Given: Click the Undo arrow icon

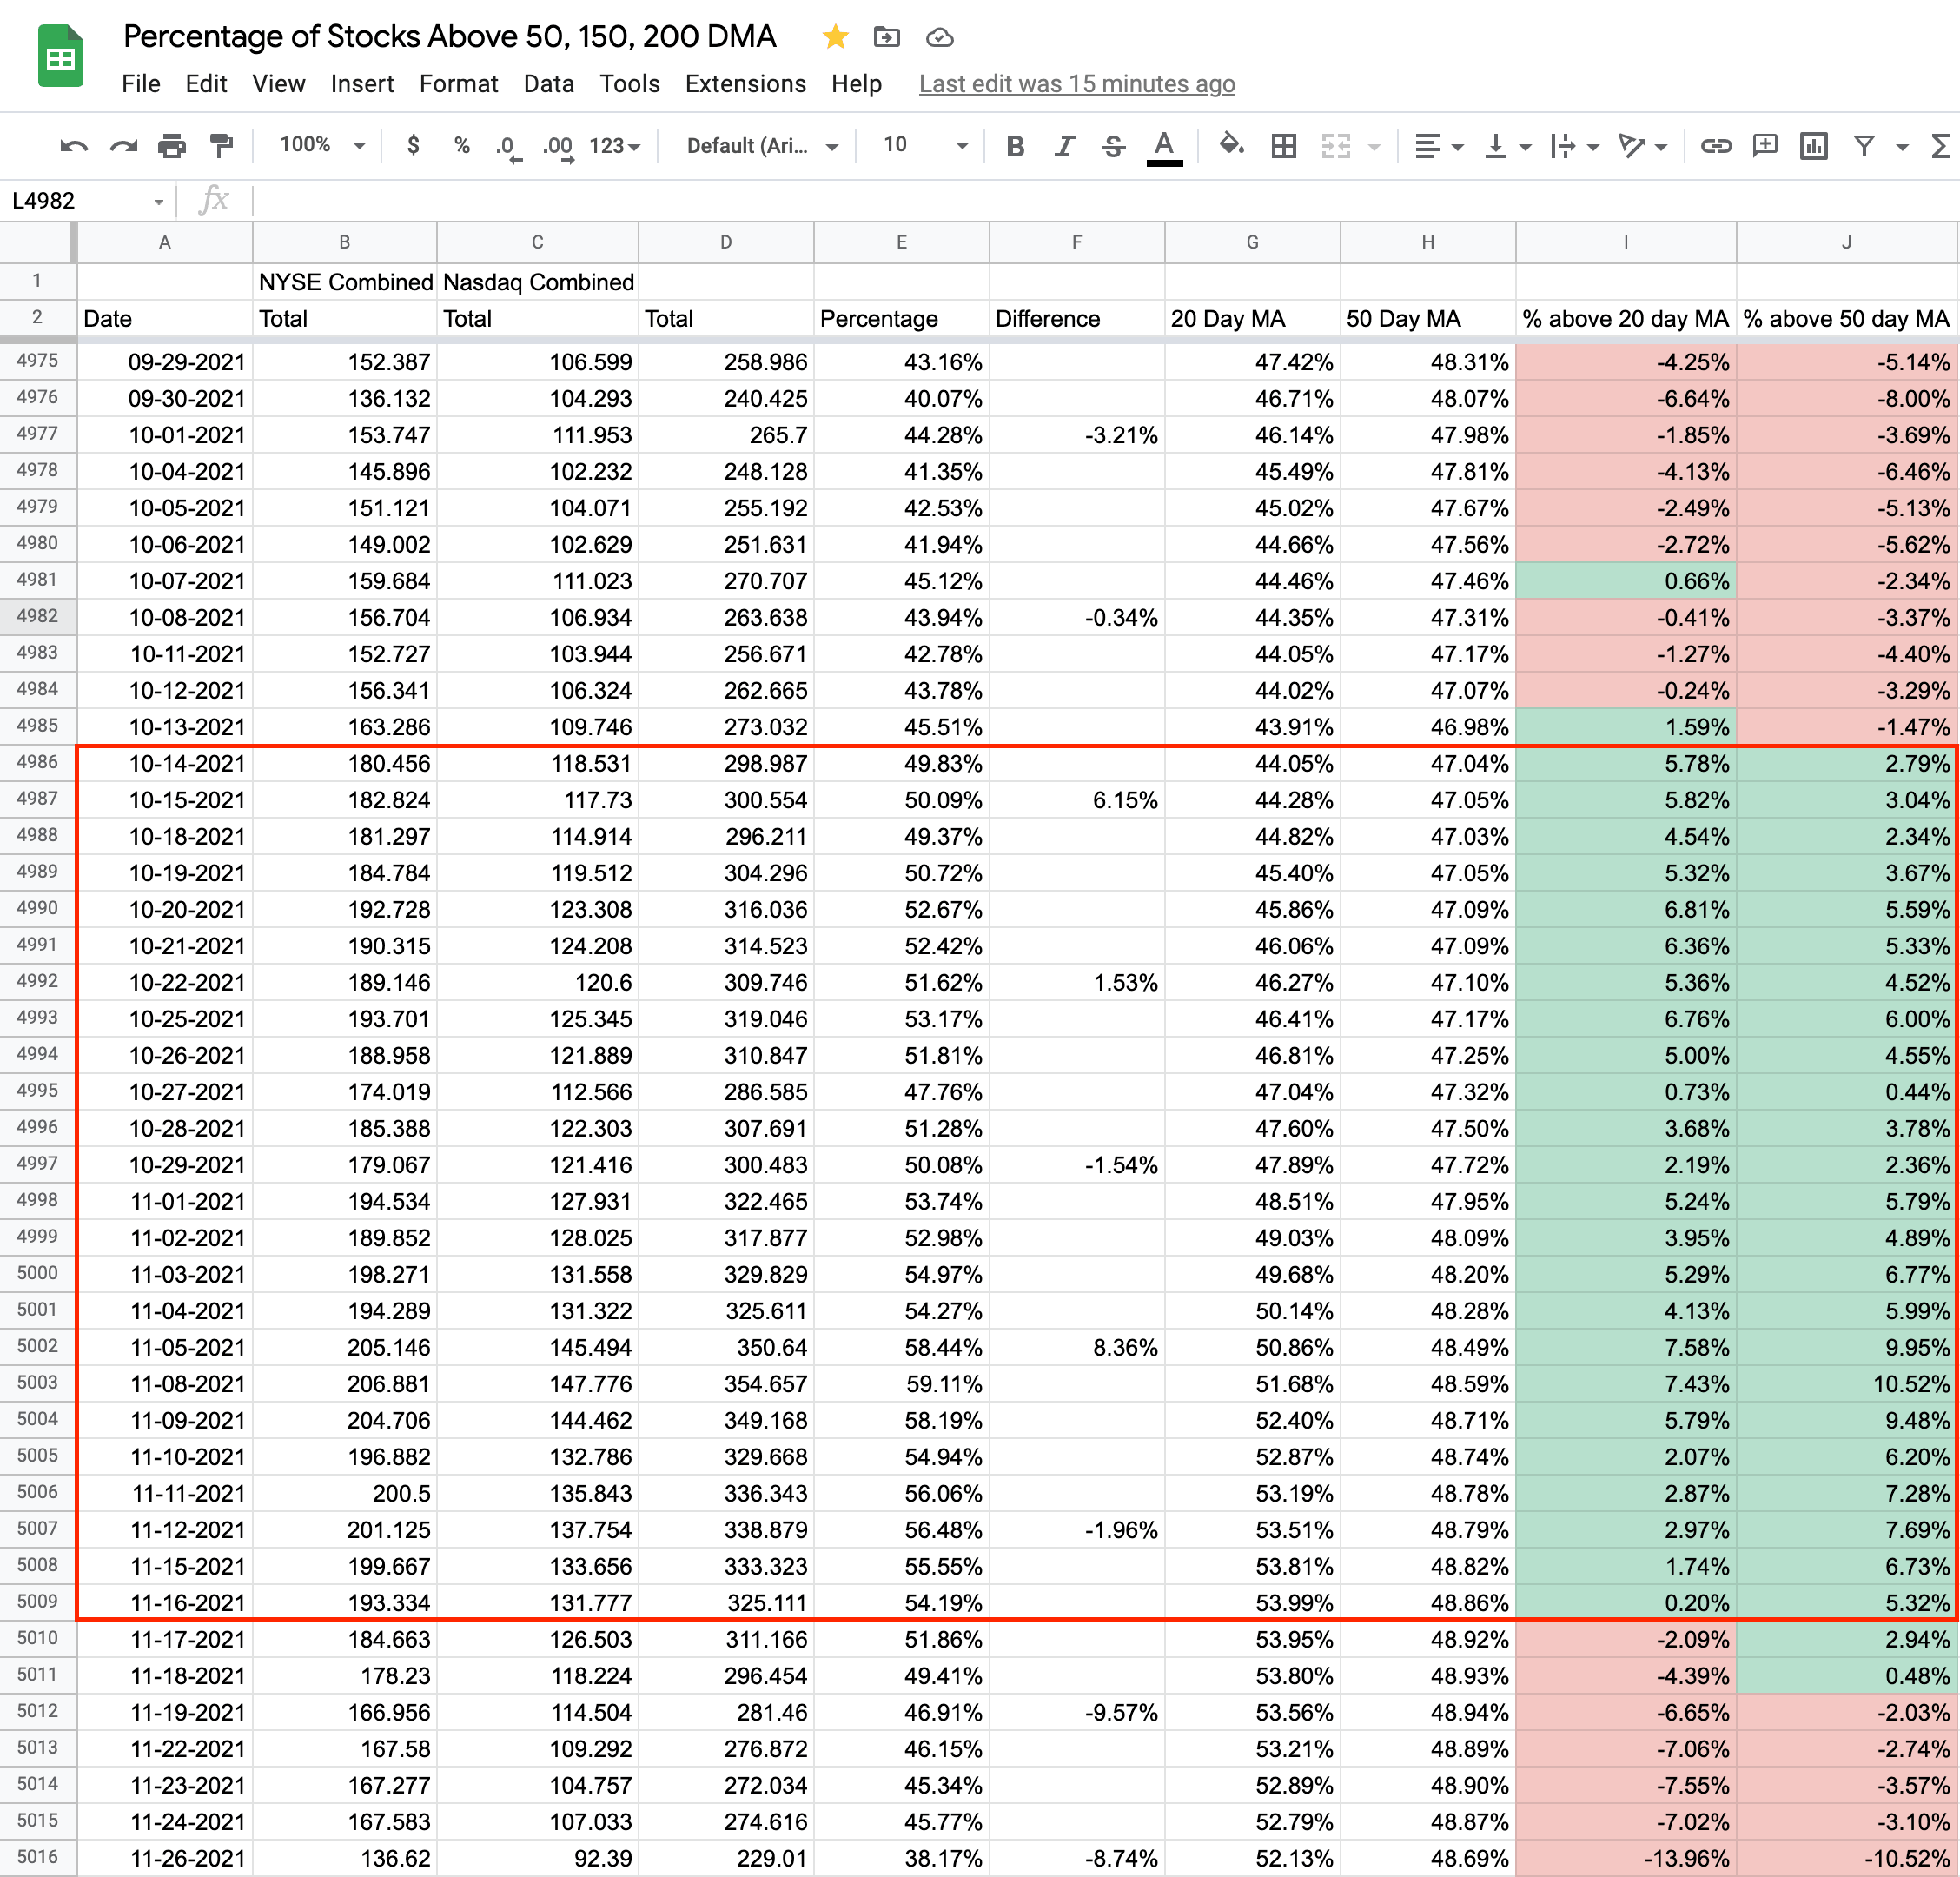Looking at the screenshot, I should tap(73, 146).
